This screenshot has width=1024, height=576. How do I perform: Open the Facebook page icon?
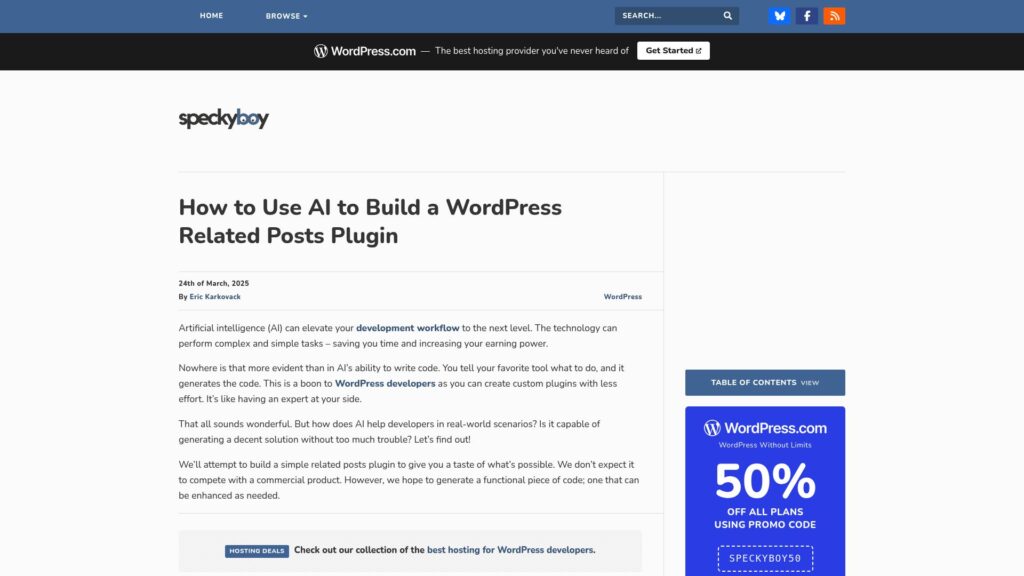click(x=807, y=16)
